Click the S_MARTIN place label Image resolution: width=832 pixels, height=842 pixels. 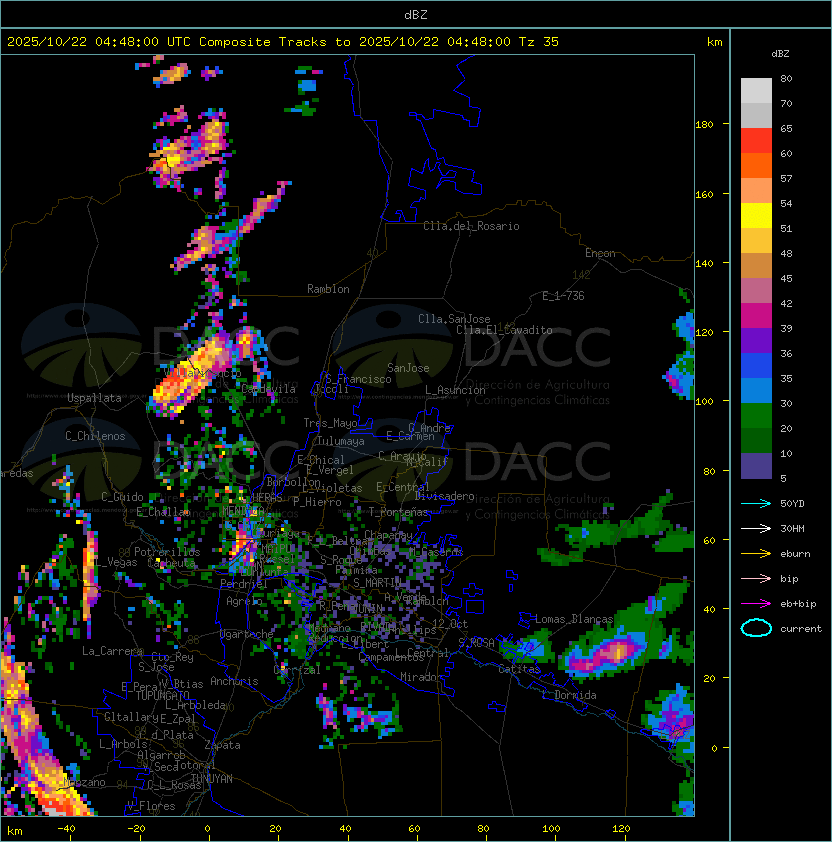pyautogui.click(x=377, y=583)
